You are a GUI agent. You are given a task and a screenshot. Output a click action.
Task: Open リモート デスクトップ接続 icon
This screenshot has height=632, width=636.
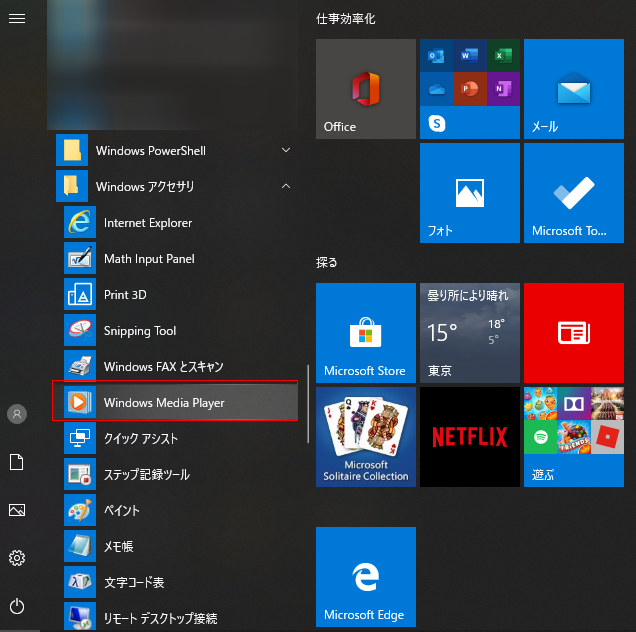tap(80, 617)
